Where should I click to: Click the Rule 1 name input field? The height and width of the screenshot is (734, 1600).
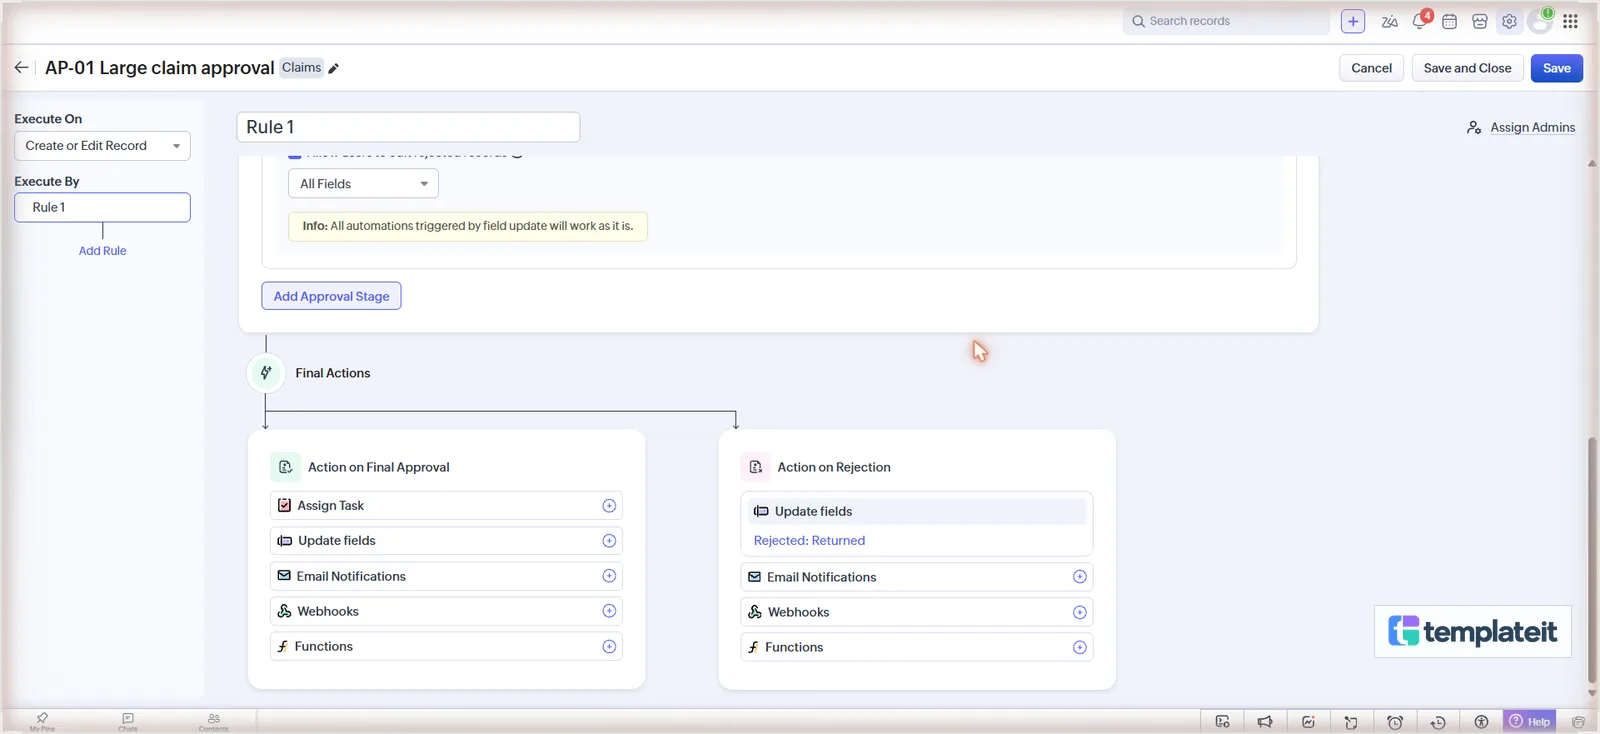click(x=408, y=127)
